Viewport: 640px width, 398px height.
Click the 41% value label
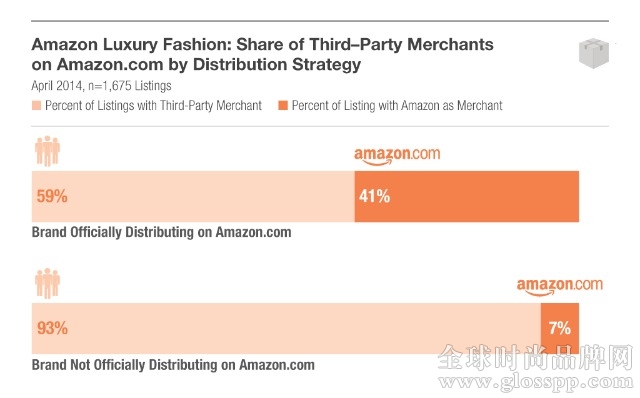(x=374, y=196)
